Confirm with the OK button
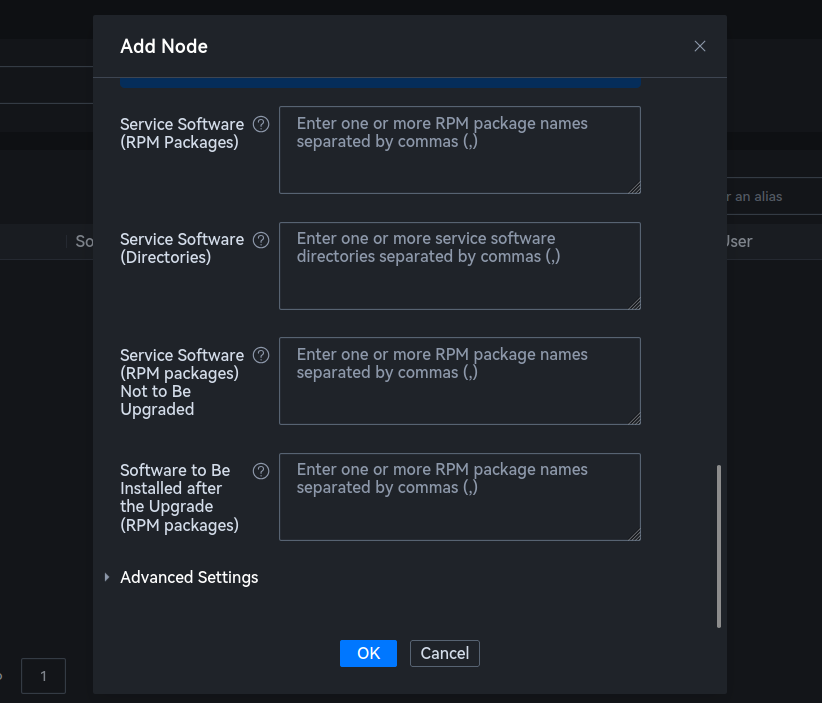Viewport: 822px width, 703px height. click(x=368, y=653)
